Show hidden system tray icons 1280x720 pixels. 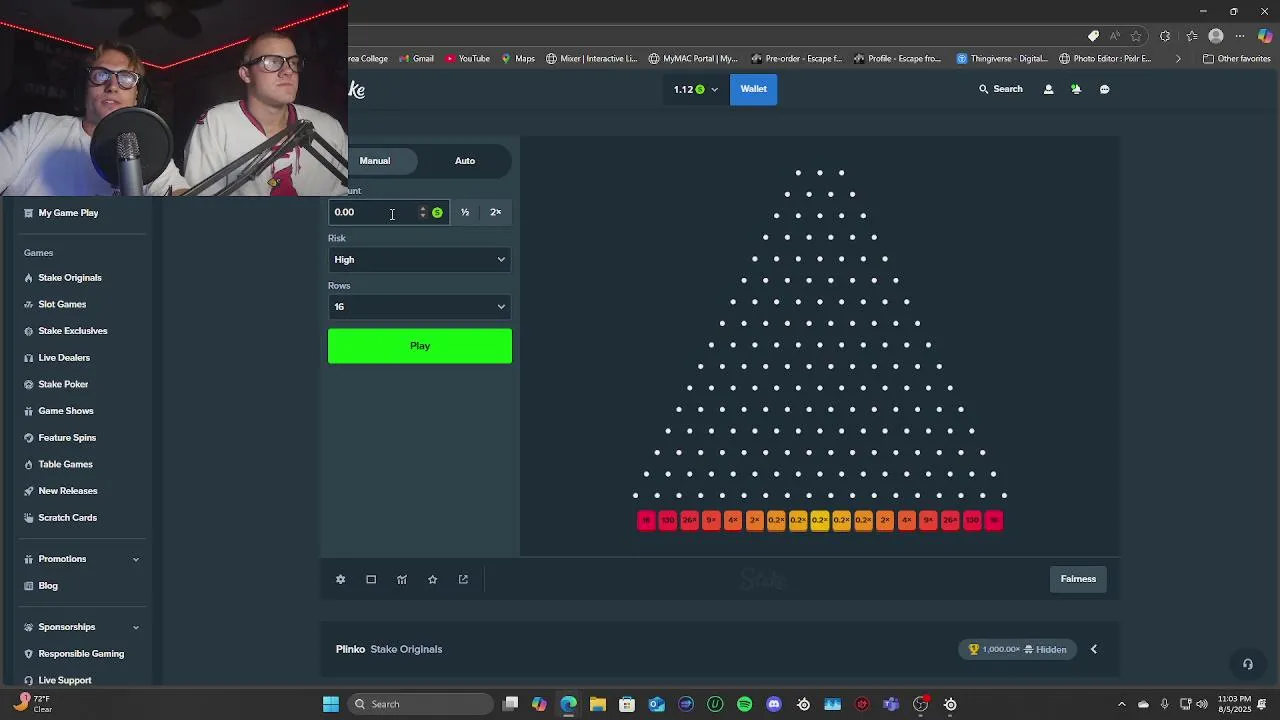(x=1121, y=704)
